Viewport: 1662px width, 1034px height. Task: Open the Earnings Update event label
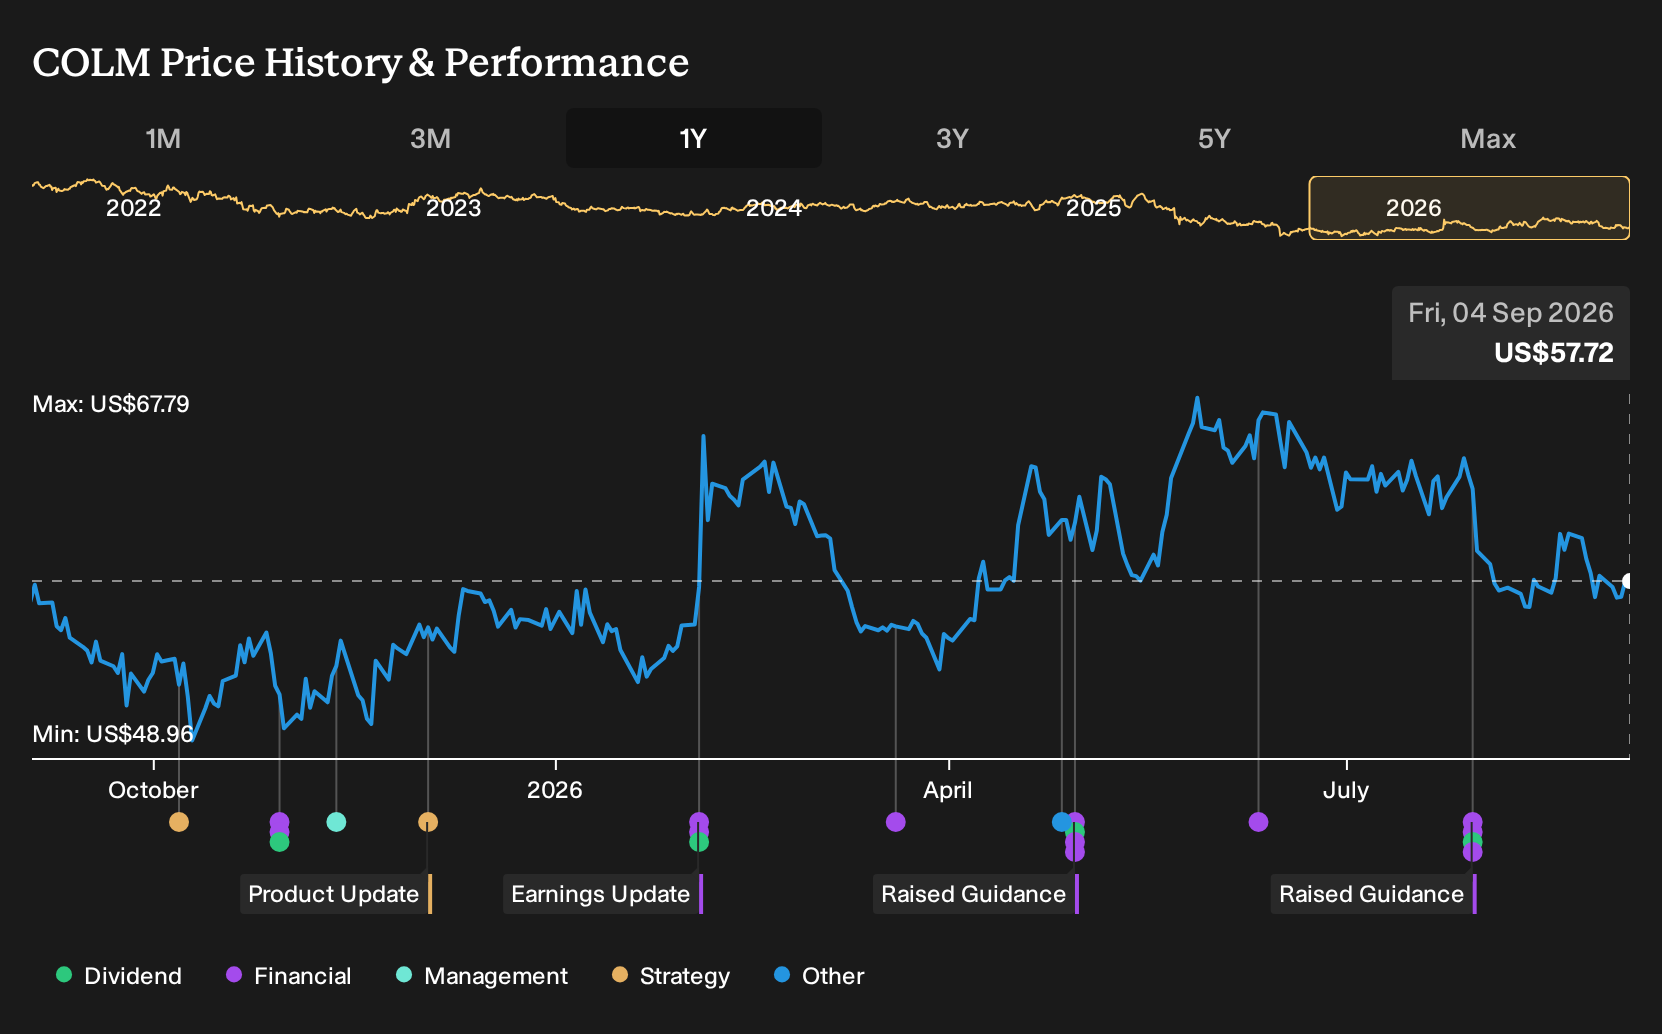(x=603, y=894)
